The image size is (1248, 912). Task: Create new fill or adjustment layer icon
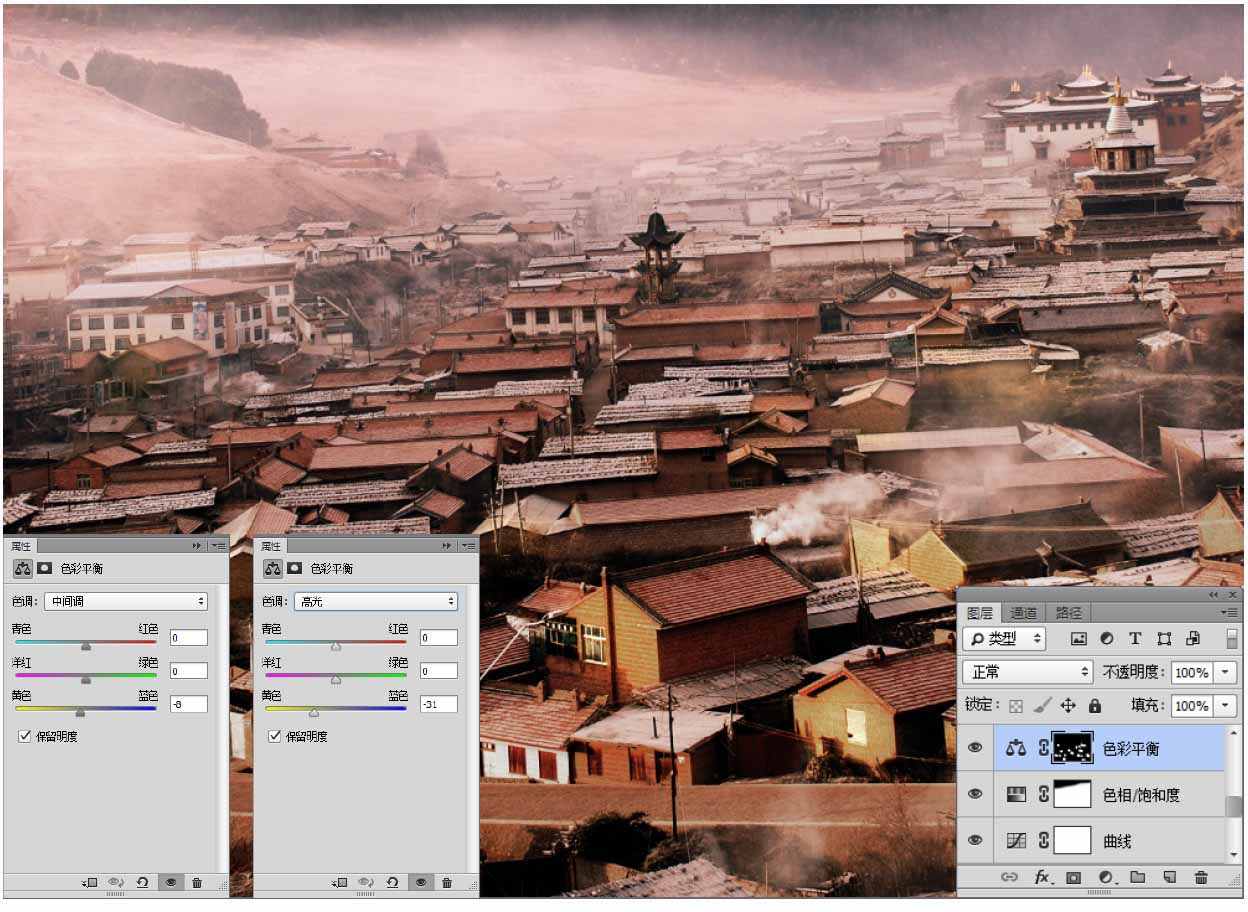[1106, 878]
